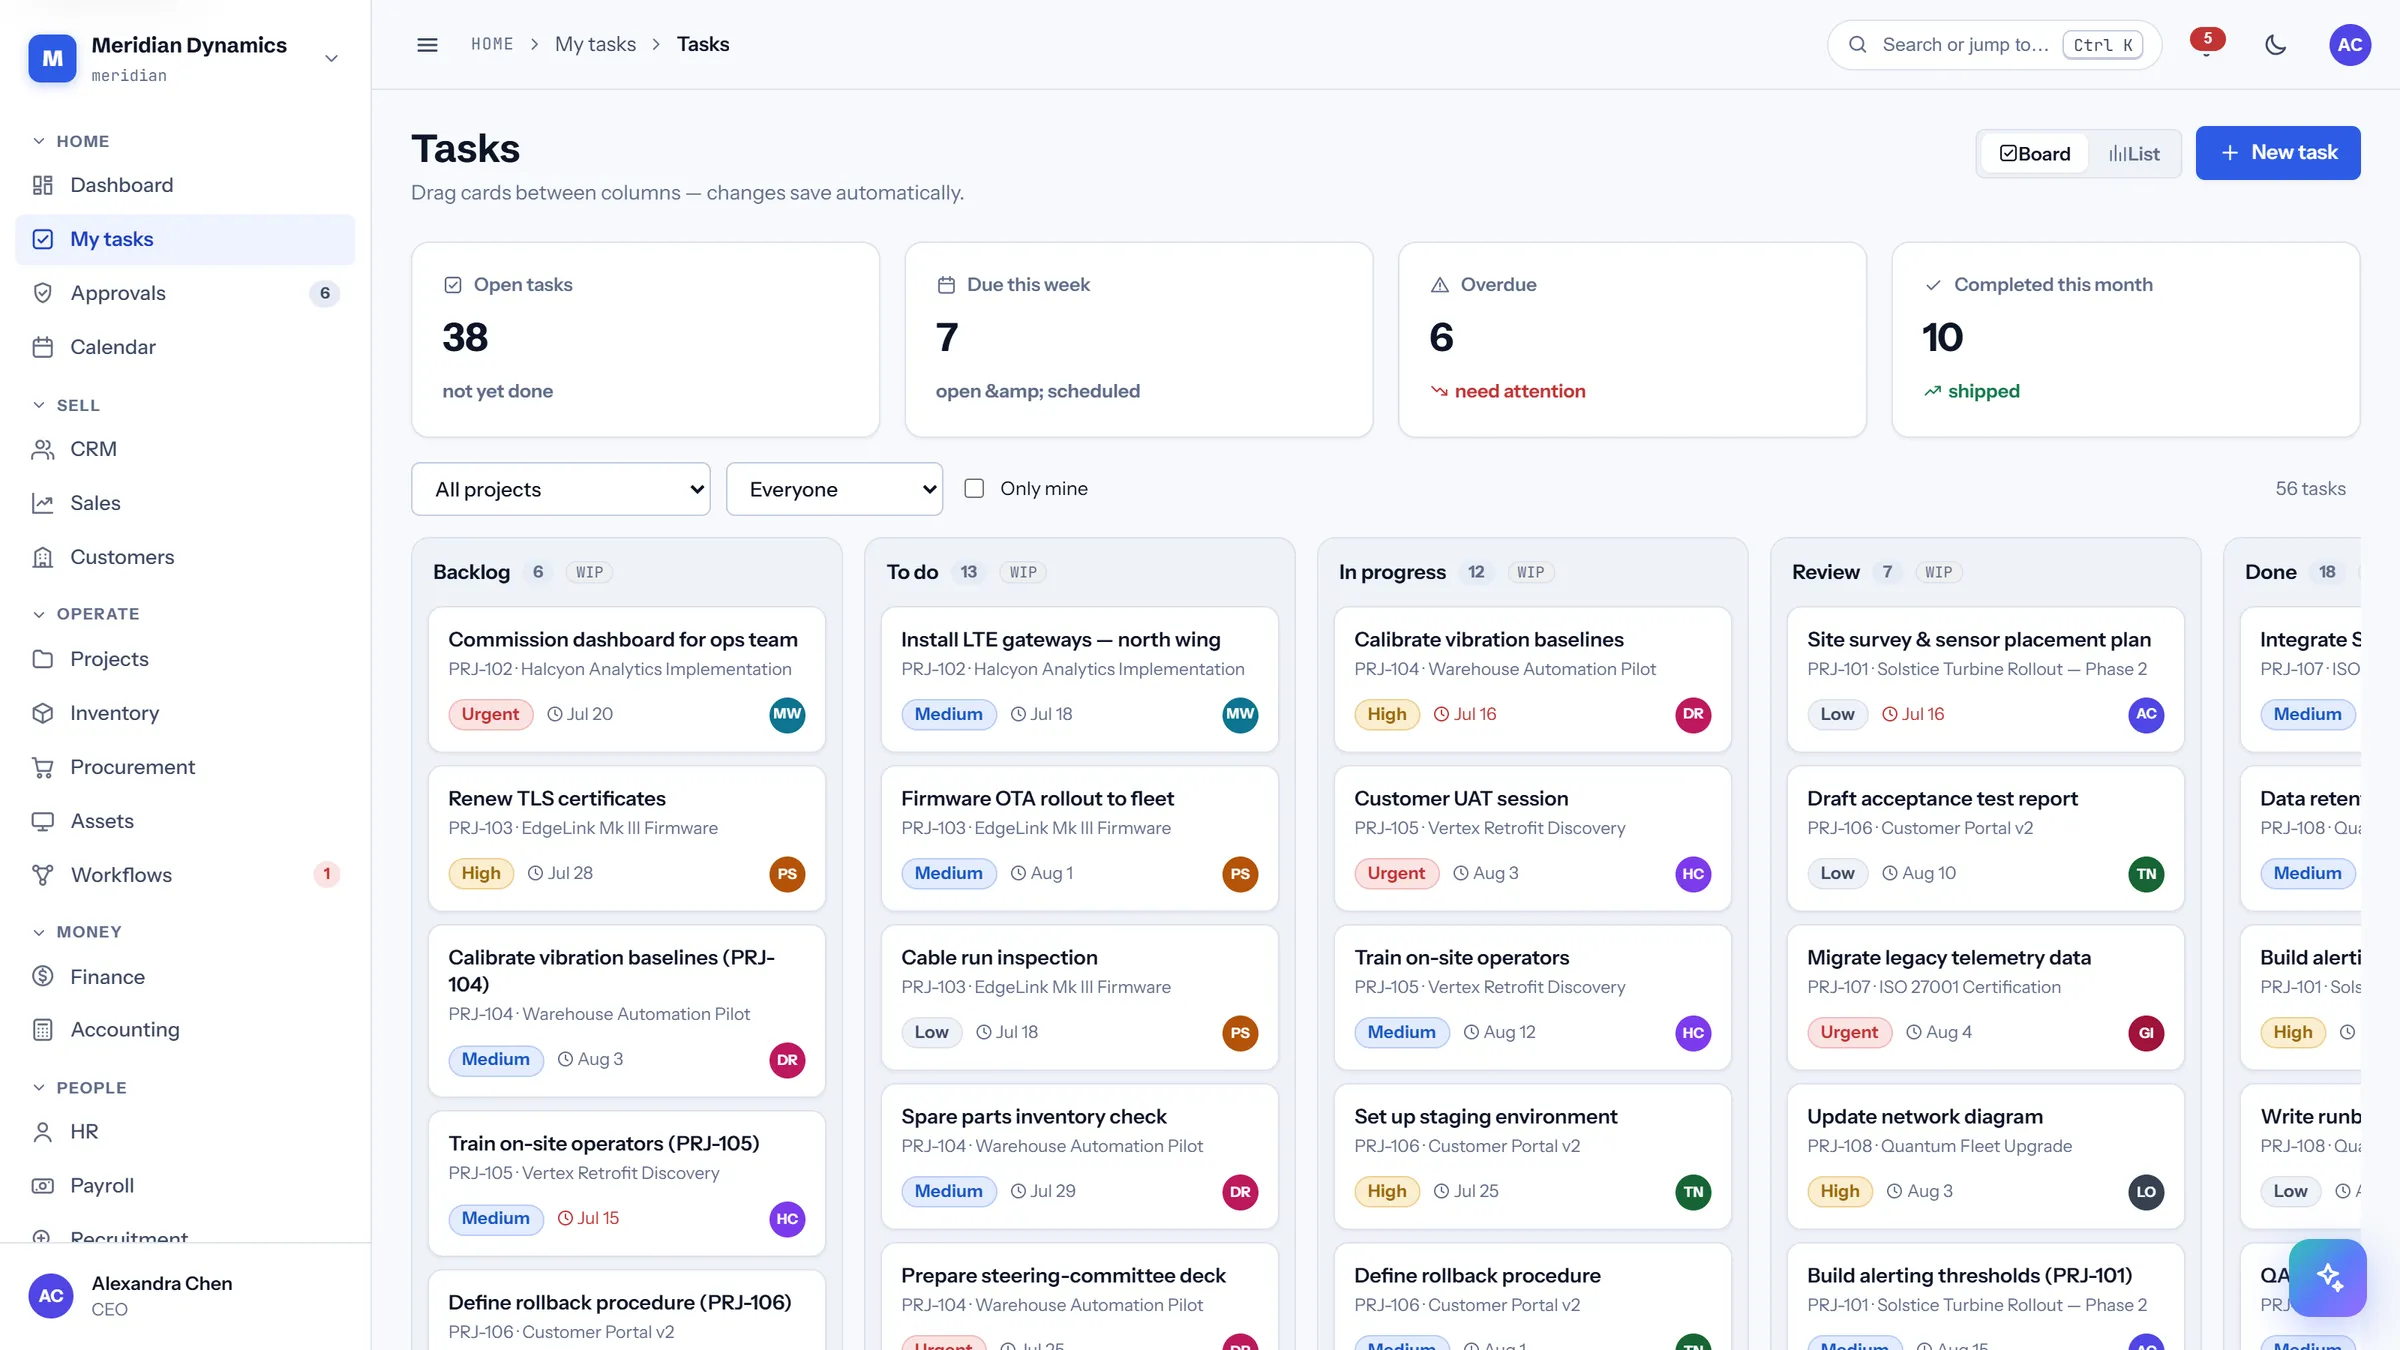Open Install LTE gateways — north wing card
The image size is (2400, 1350).
click(1079, 679)
